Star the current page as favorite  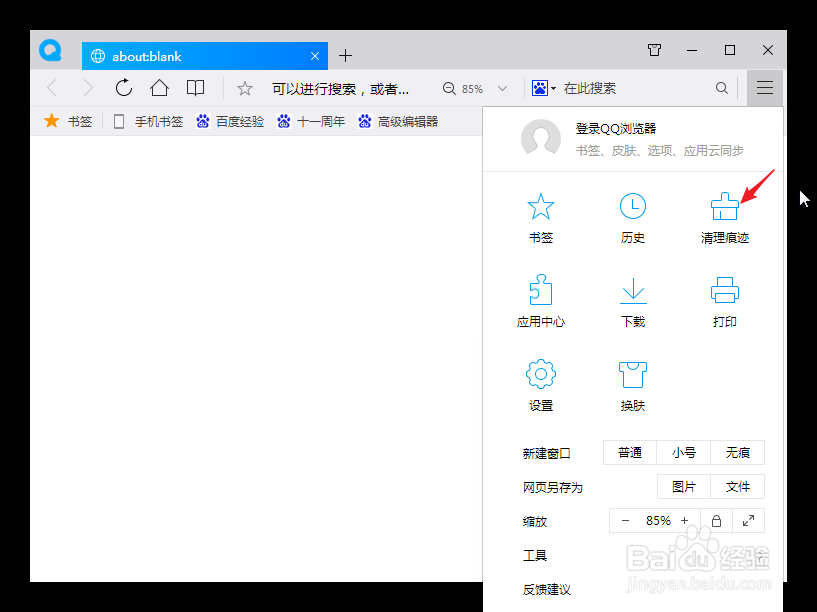point(243,88)
